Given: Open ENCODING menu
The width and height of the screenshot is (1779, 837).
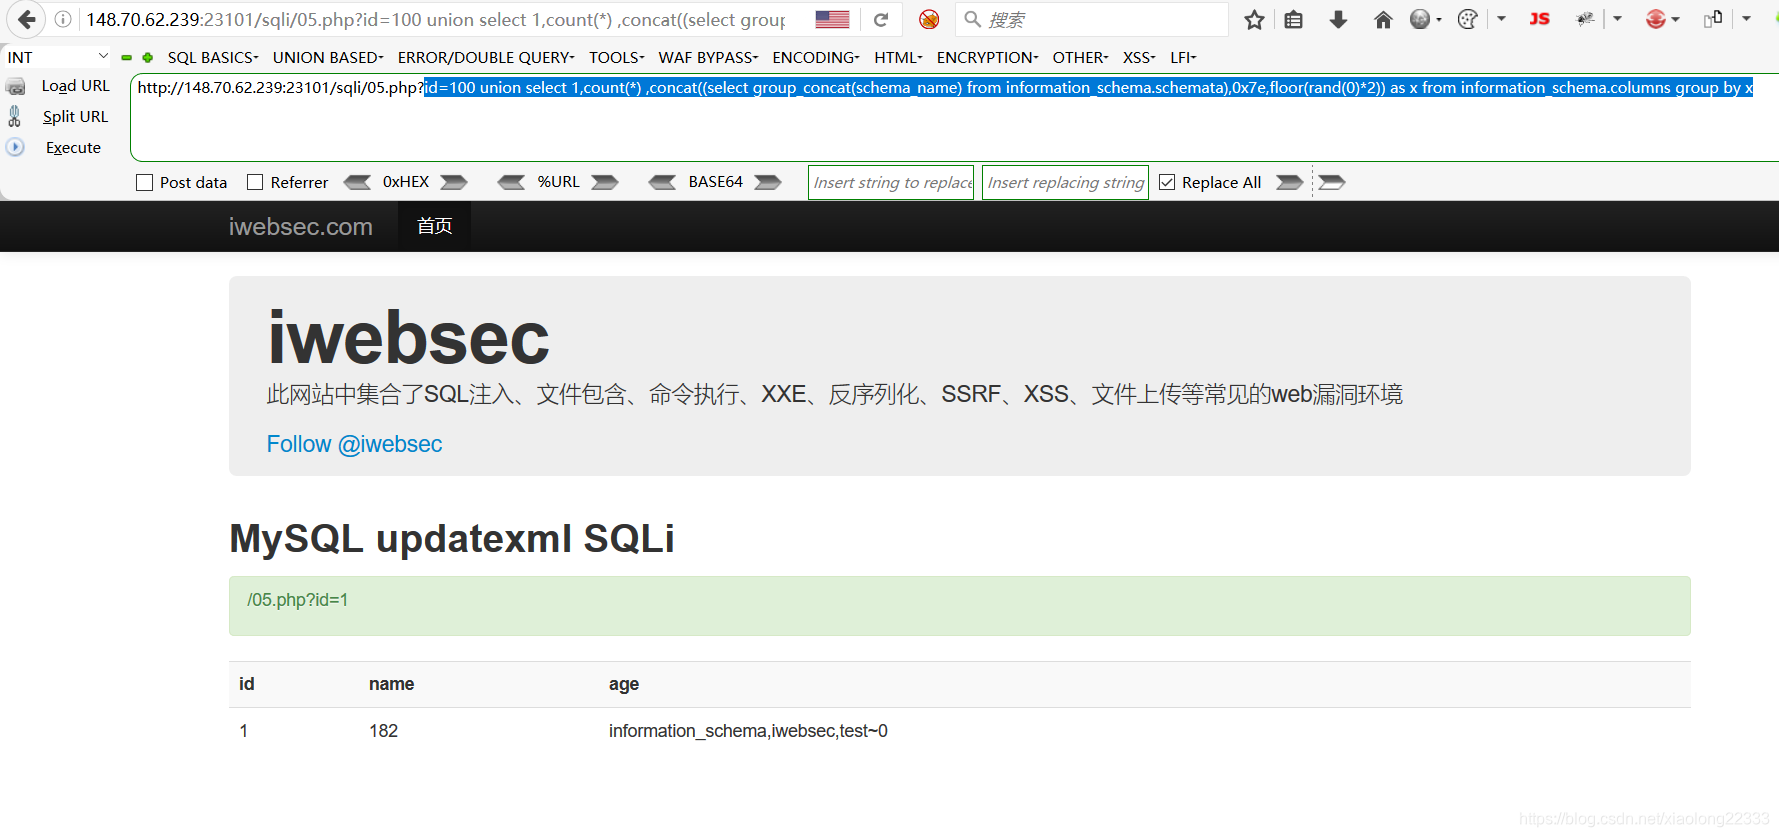Looking at the screenshot, I should (816, 58).
